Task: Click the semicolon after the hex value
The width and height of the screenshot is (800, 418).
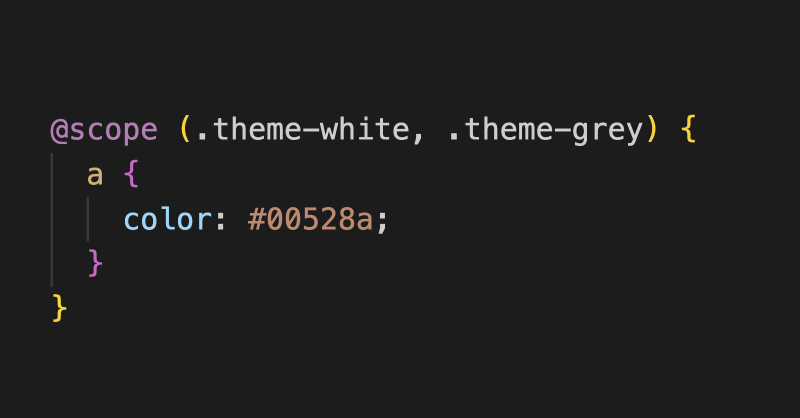Action: click(383, 222)
